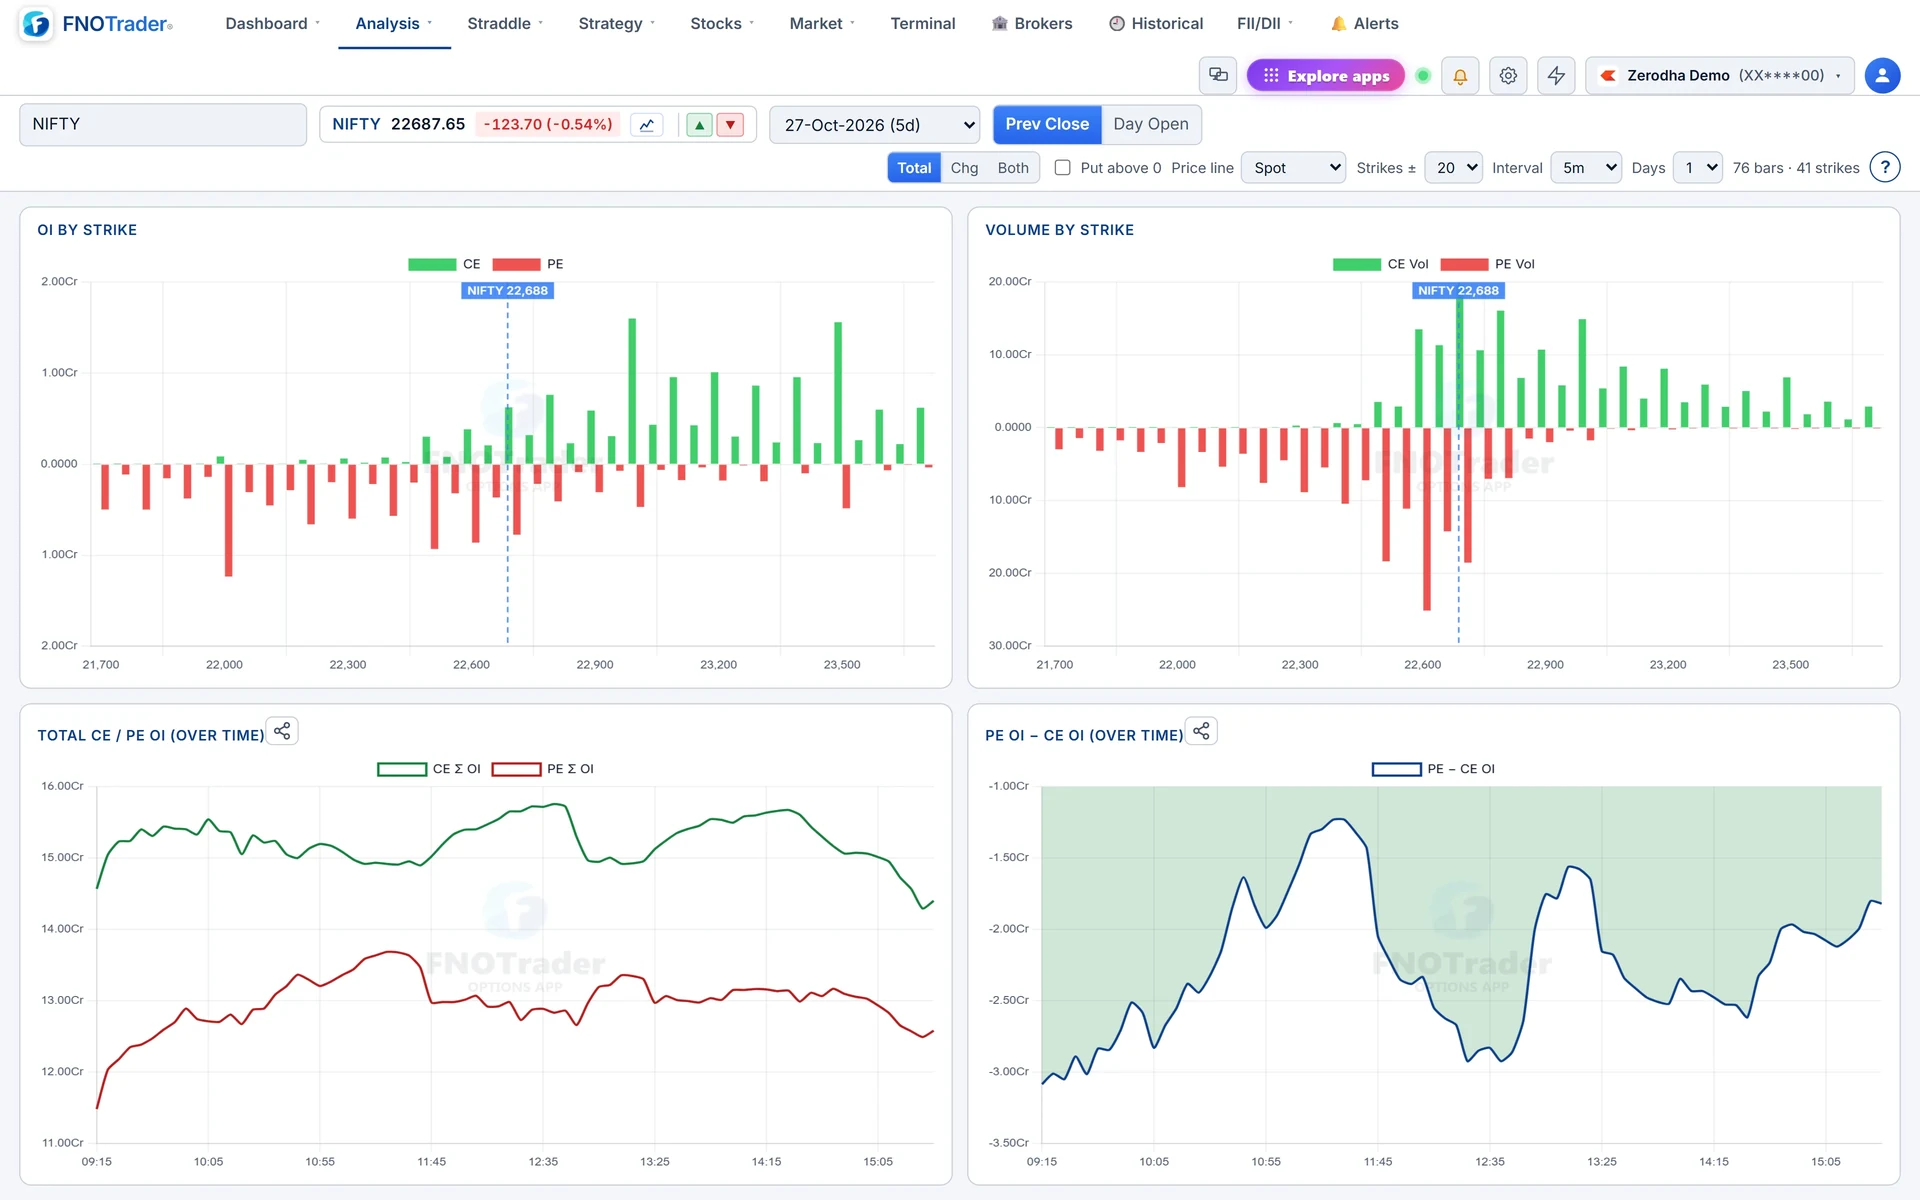Click the Alerts bell icon in navigation
The width and height of the screenshot is (1920, 1200).
coord(1338,23)
